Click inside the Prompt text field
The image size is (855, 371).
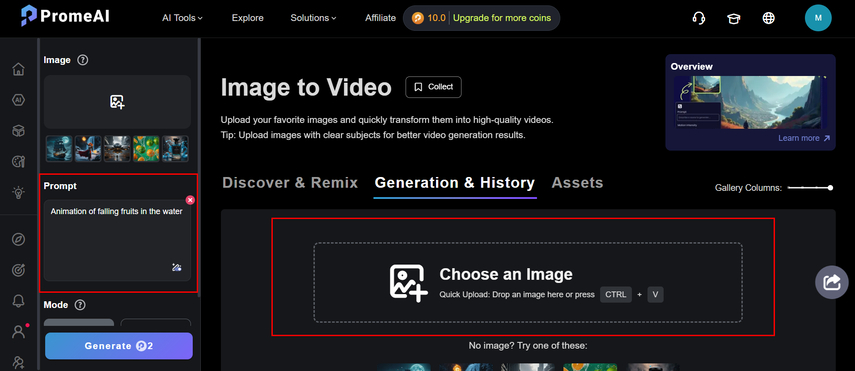(x=117, y=240)
